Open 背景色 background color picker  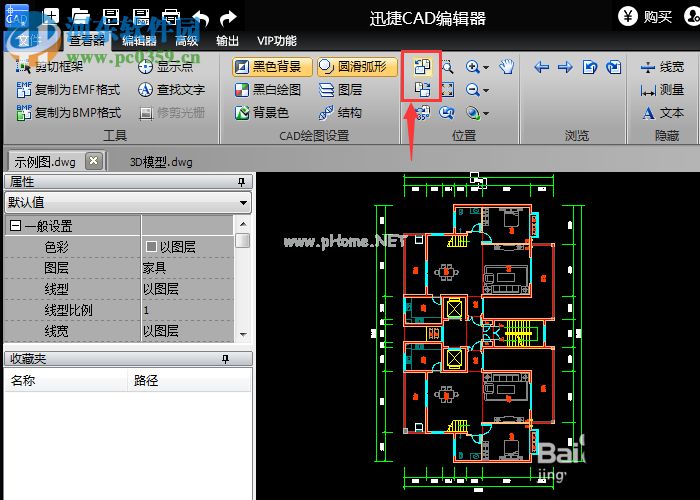tap(262, 113)
